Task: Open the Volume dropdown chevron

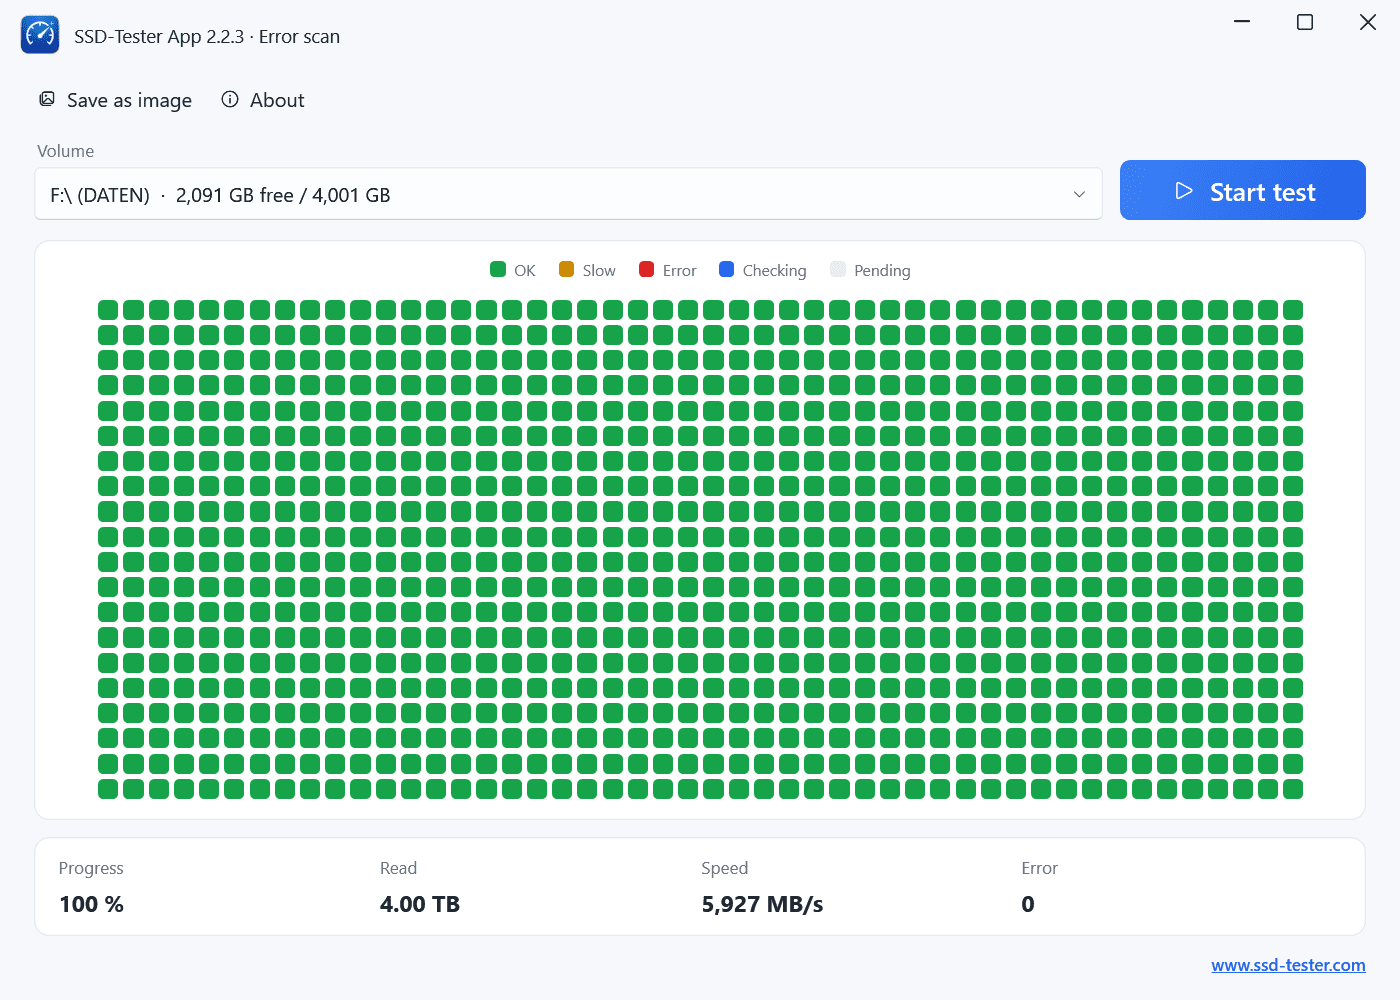Action: 1079,194
